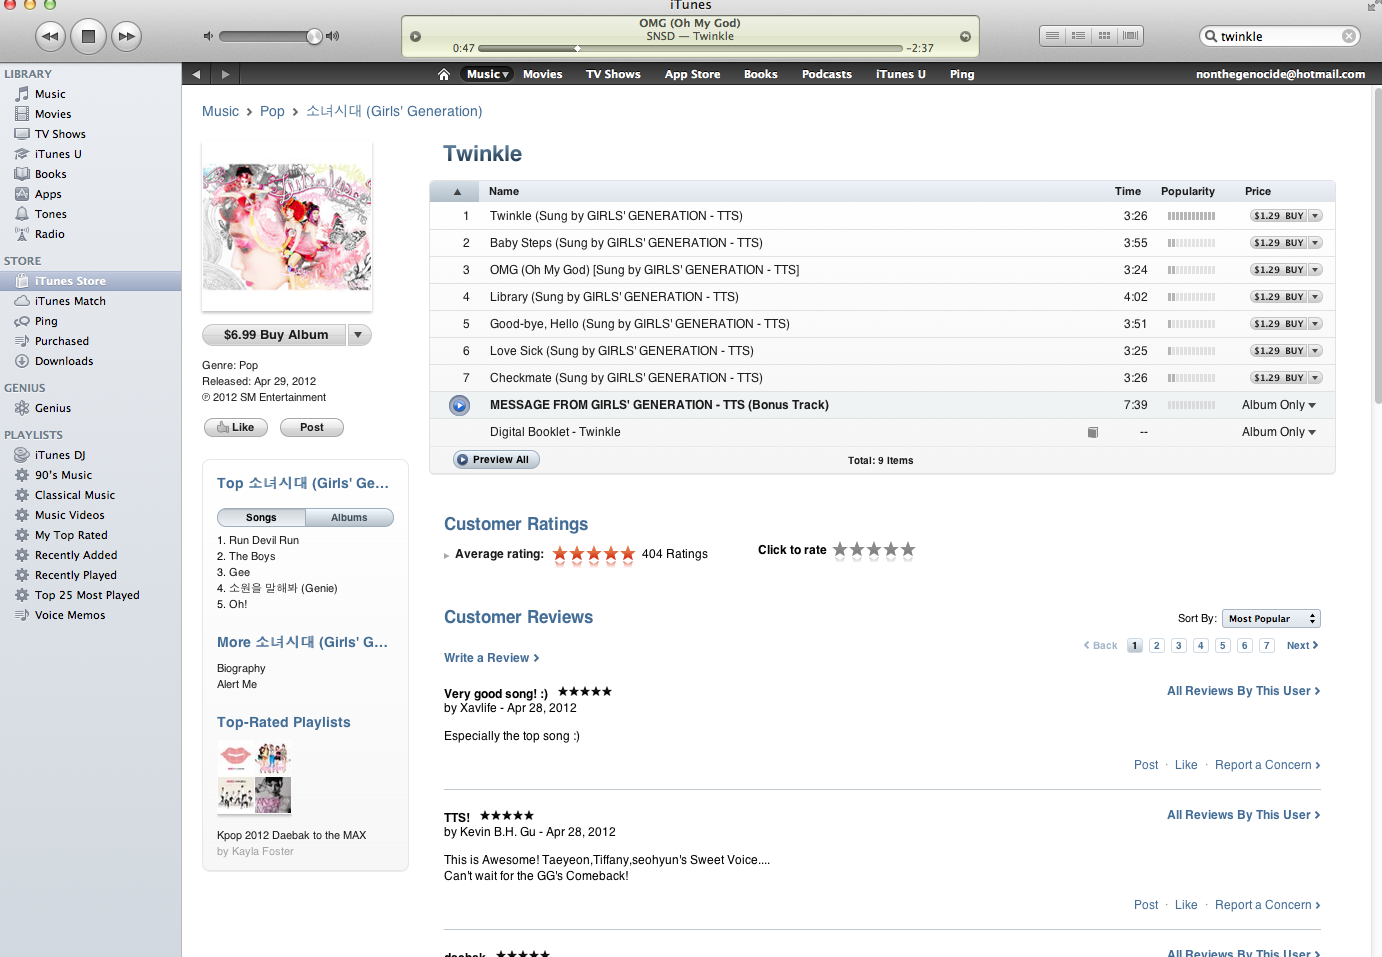Rate album with five stars

point(908,549)
